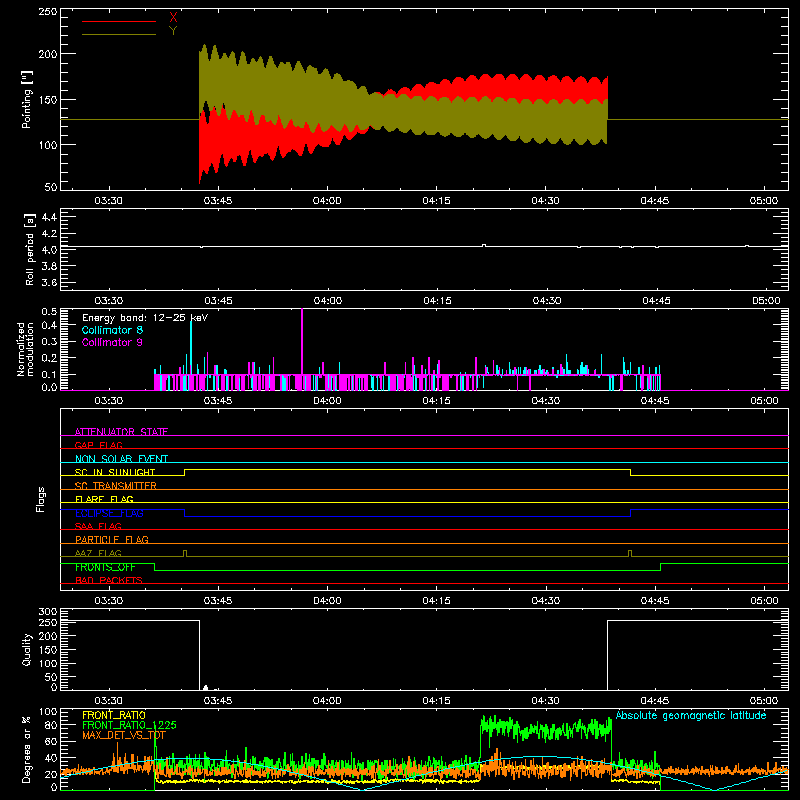Select the Roll period axis title
The height and width of the screenshot is (800, 800).
click(x=30, y=249)
